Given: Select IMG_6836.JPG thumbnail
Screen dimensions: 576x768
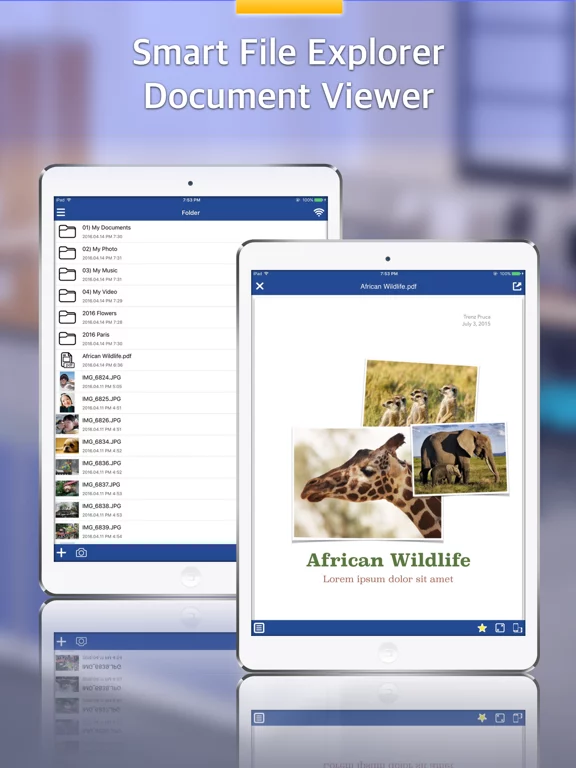Looking at the screenshot, I should (x=67, y=467).
